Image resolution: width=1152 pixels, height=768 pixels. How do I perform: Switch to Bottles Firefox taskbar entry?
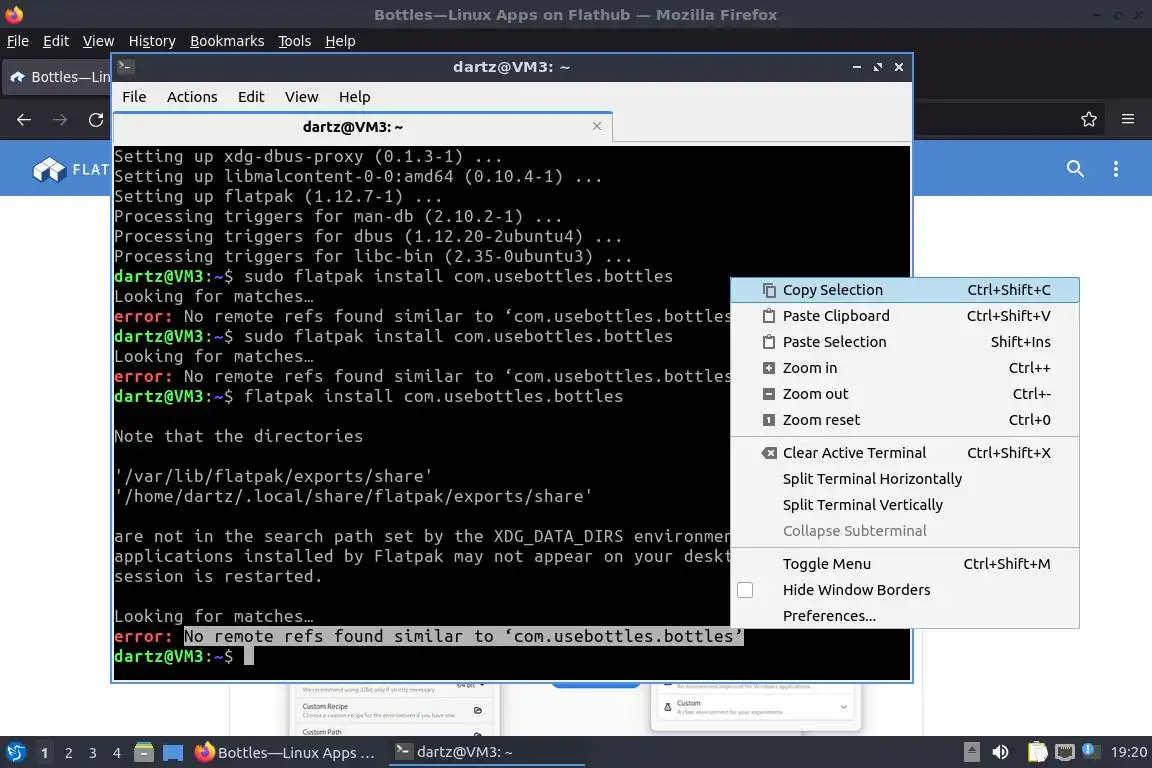pos(287,753)
